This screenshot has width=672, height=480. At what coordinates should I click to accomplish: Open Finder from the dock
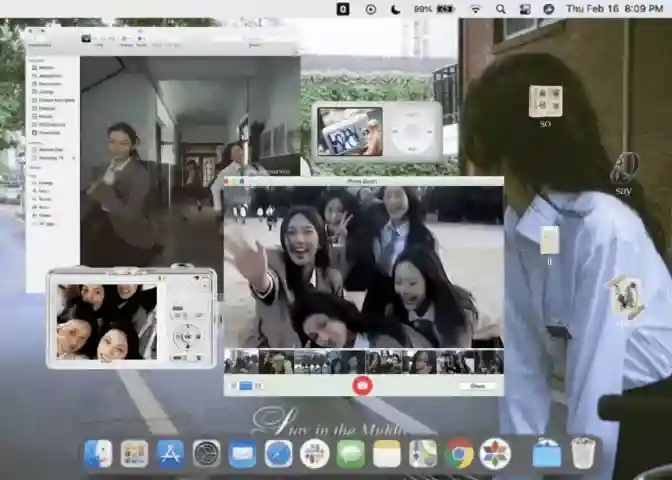coord(99,453)
